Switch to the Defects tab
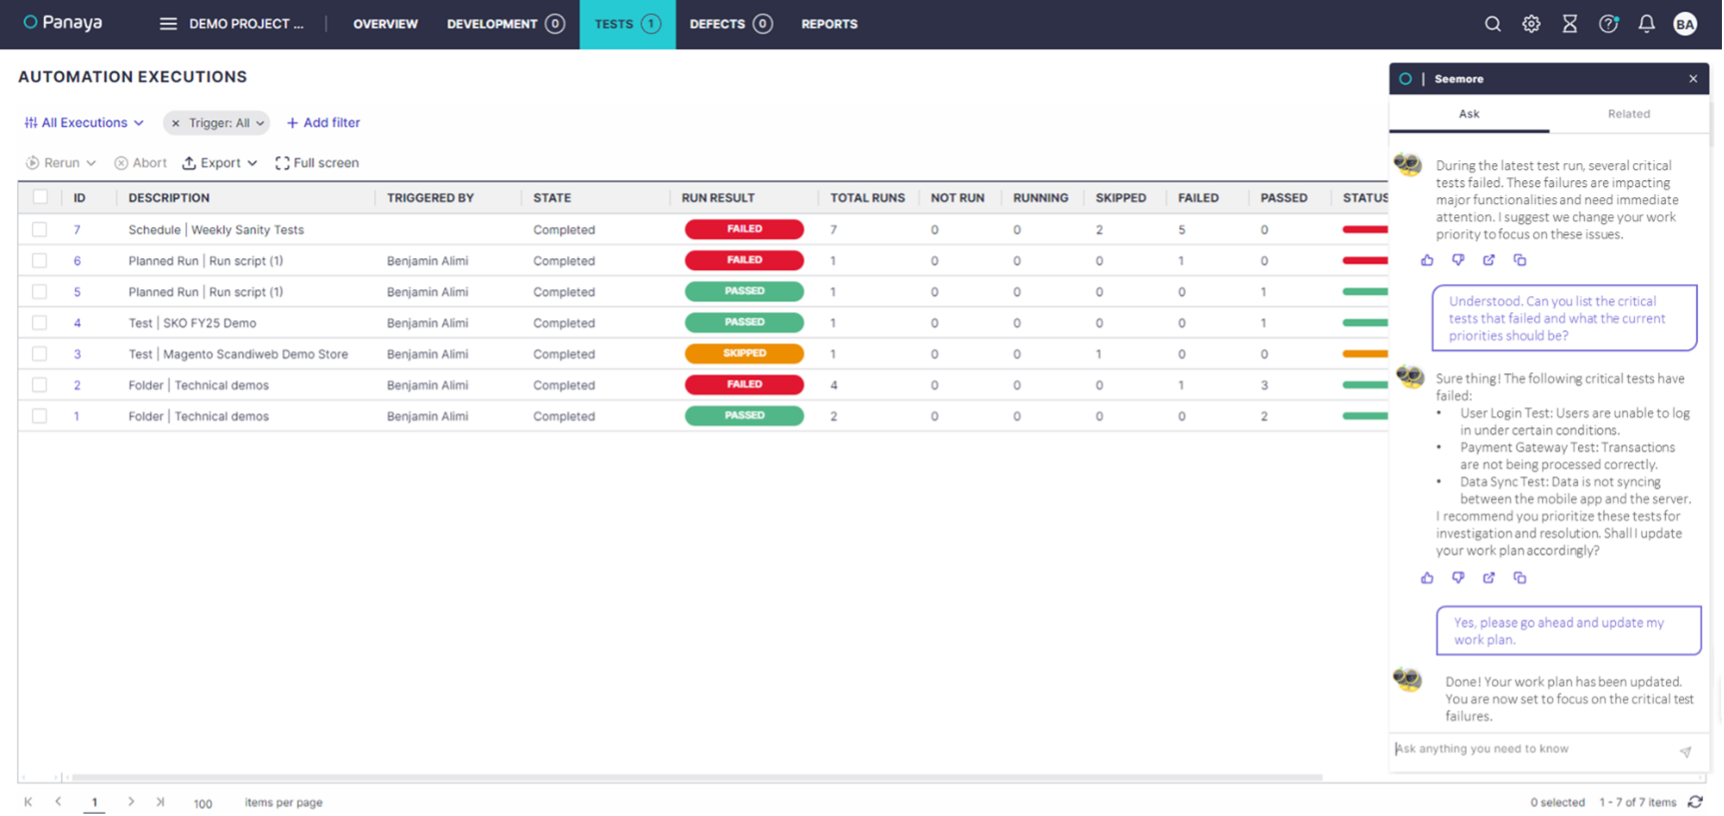The height and width of the screenshot is (816, 1724). click(730, 24)
